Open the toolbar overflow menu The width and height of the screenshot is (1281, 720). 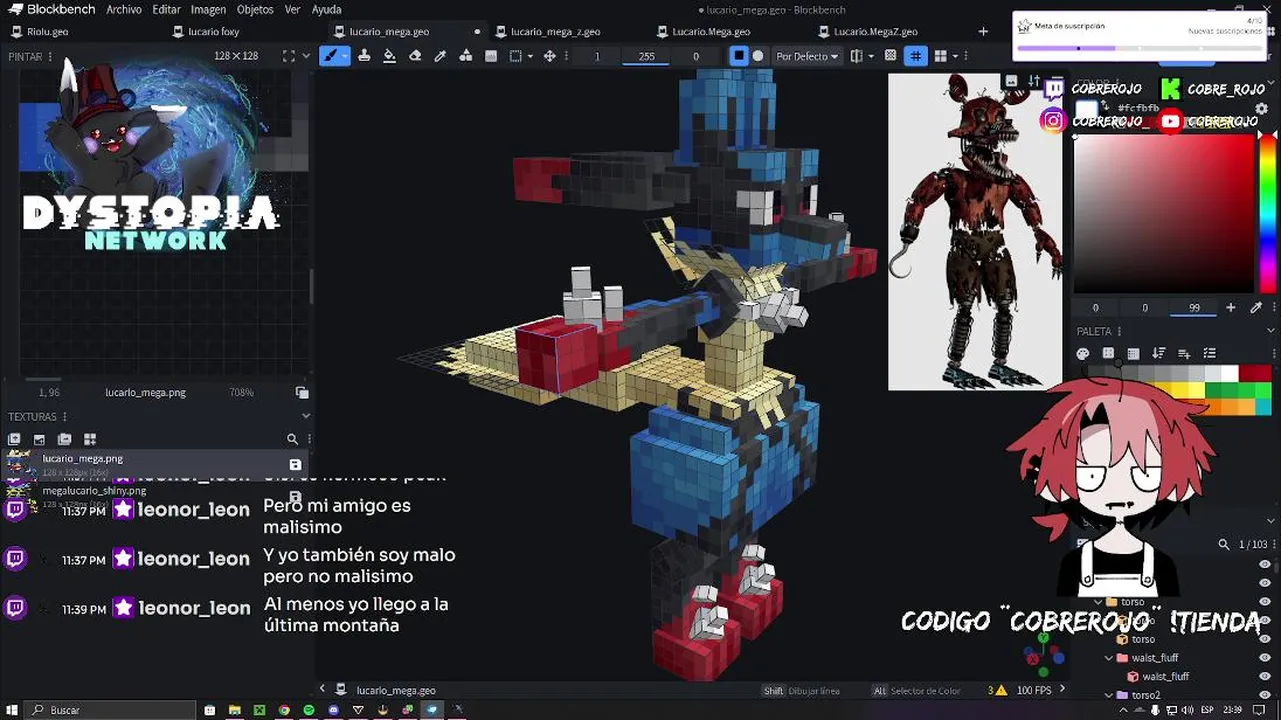coord(968,56)
